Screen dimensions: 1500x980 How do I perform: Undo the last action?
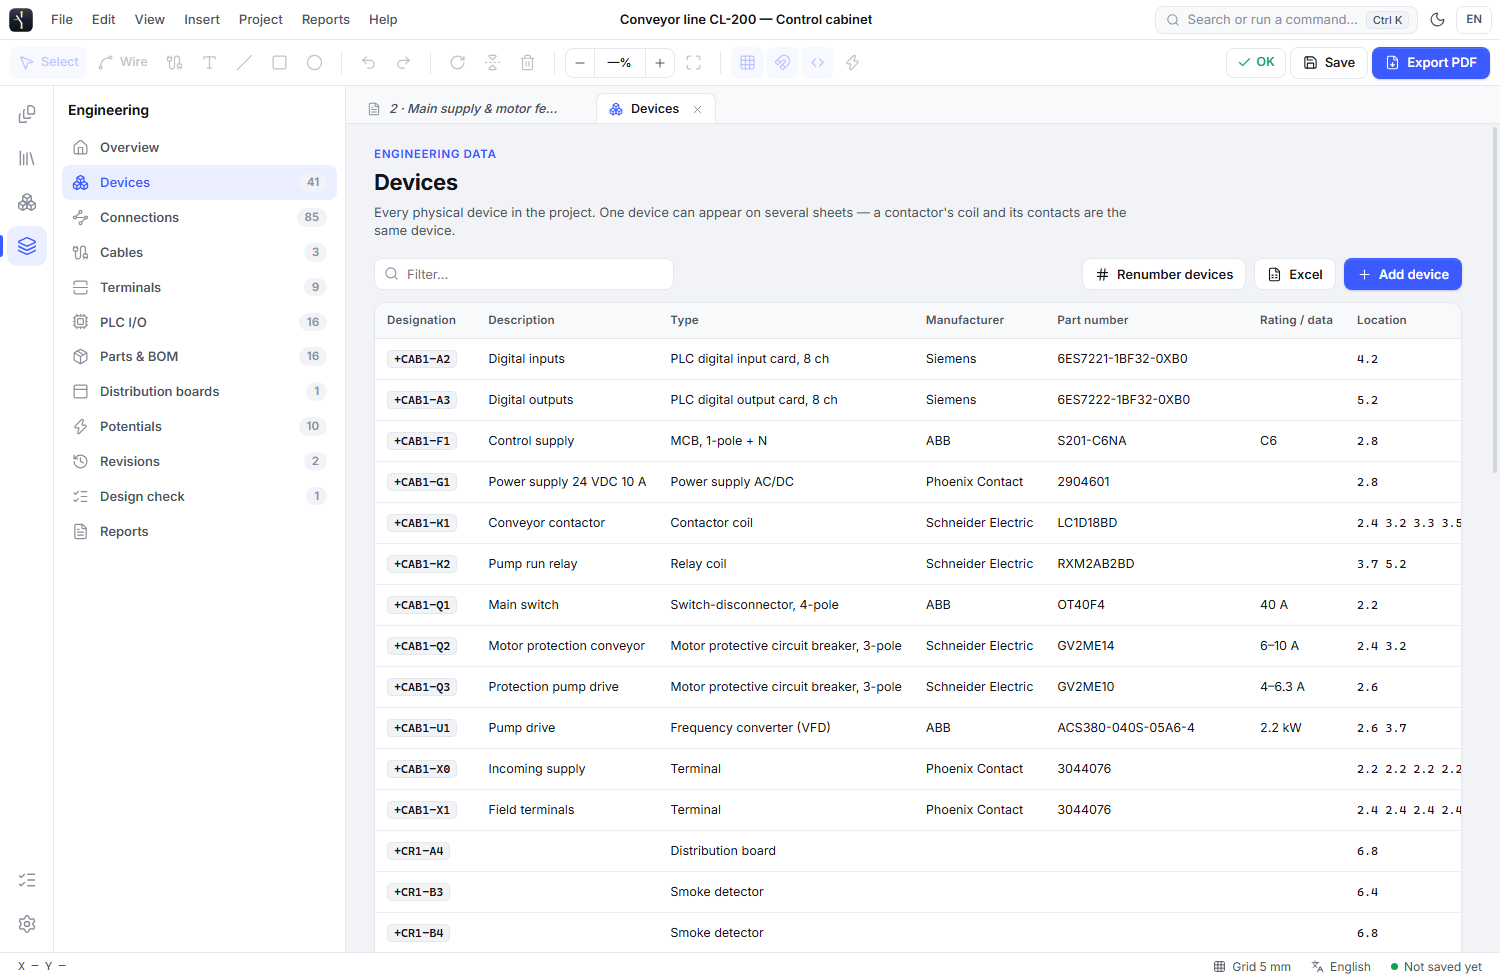(368, 62)
